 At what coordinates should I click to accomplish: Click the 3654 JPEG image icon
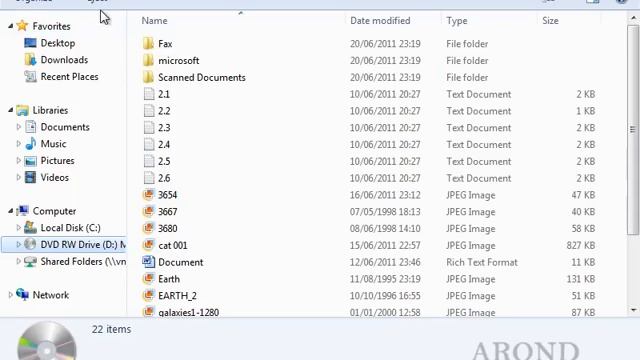pyautogui.click(x=149, y=195)
